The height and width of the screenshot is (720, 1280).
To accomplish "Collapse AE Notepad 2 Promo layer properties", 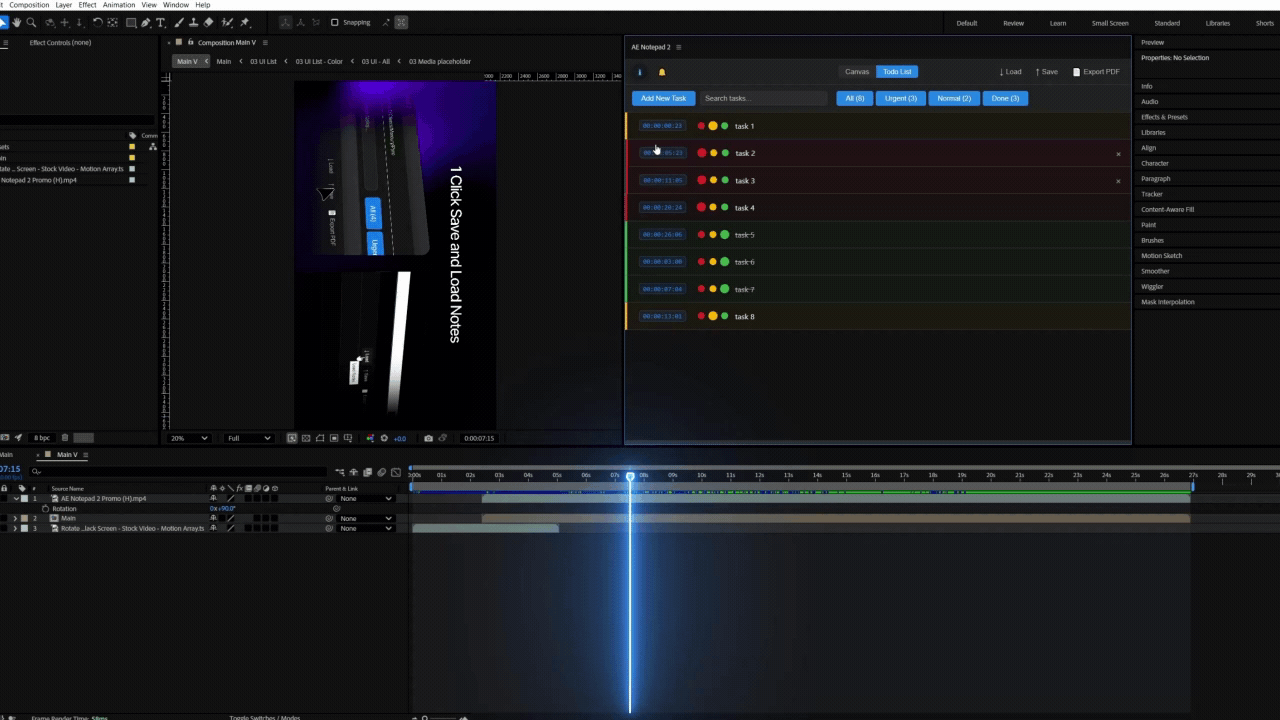I will [15, 498].
